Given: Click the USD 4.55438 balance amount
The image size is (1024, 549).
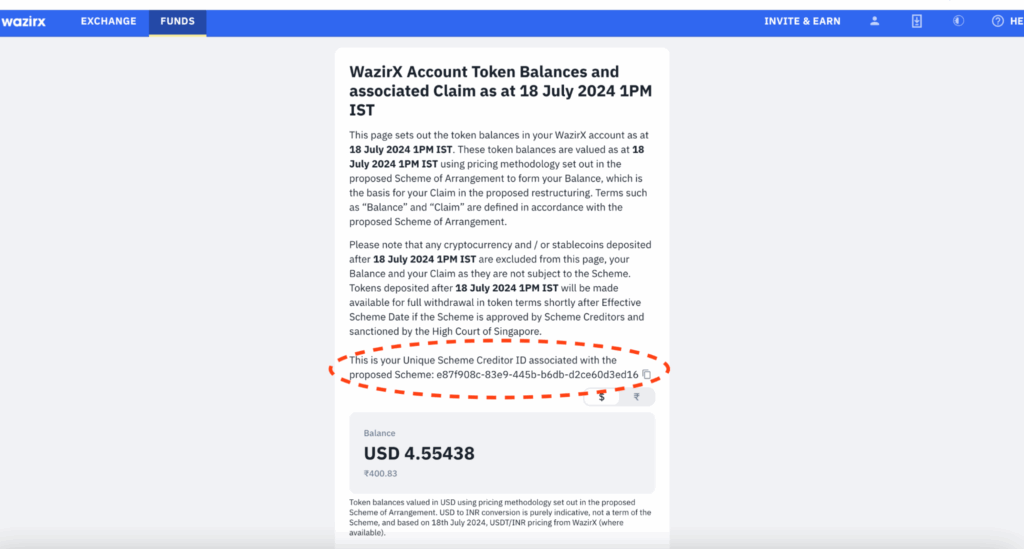Looking at the screenshot, I should tap(419, 453).
